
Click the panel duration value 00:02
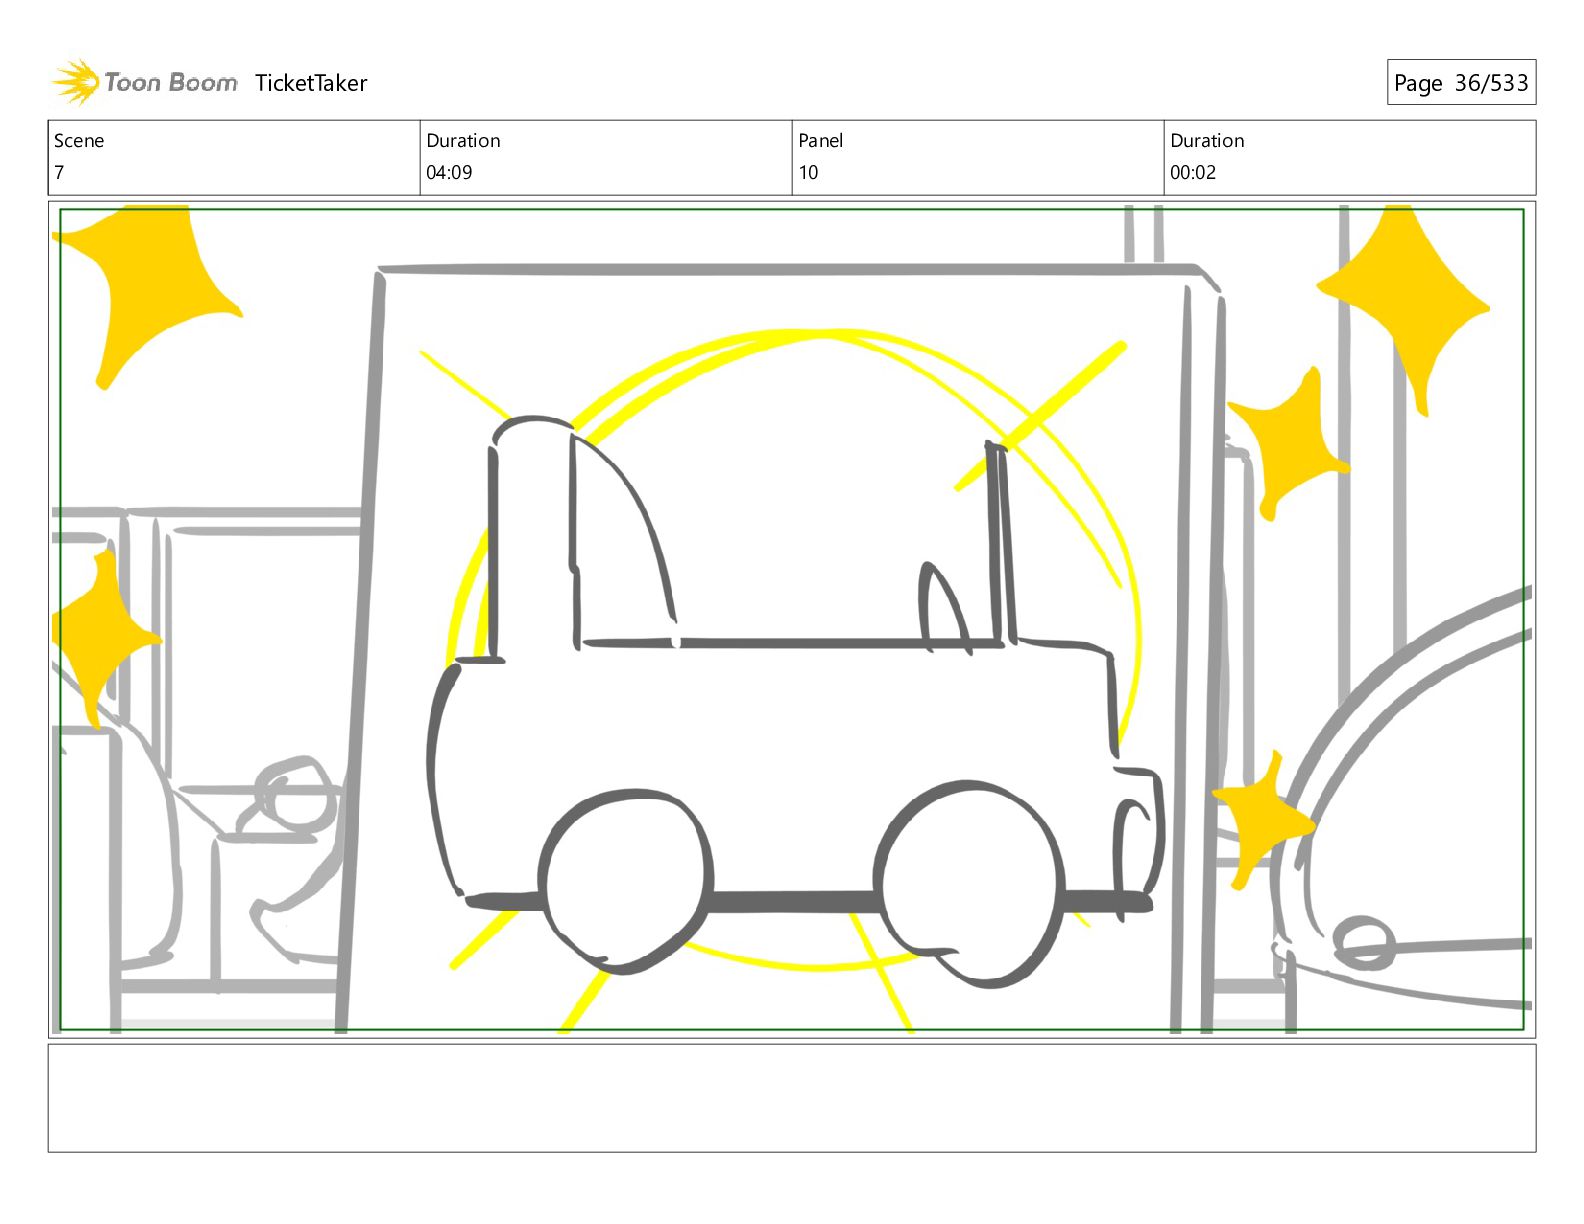(1193, 172)
